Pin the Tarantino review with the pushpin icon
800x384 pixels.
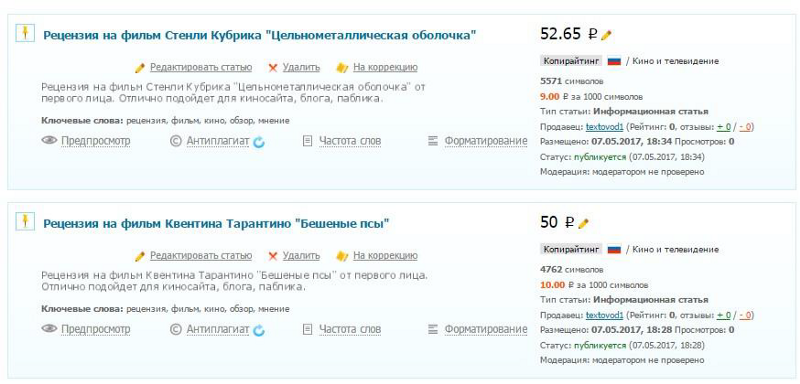pos(25,222)
